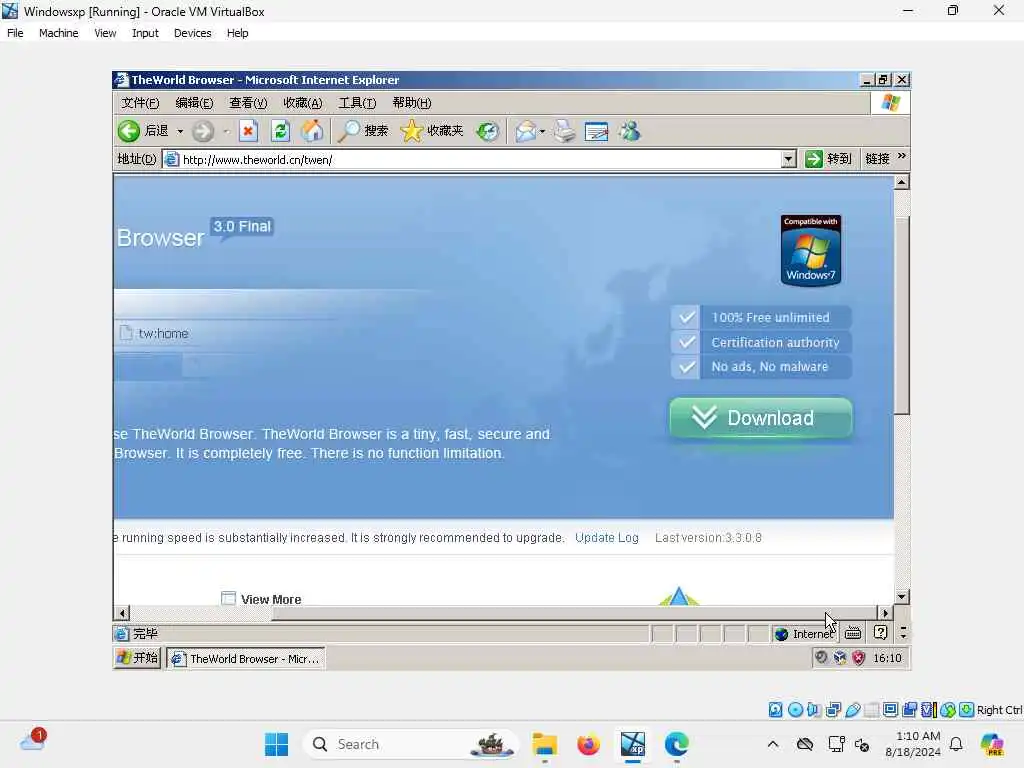Viewport: 1024px width, 768px height.
Task: Open File Explorer from the taskbar
Action: (544, 744)
